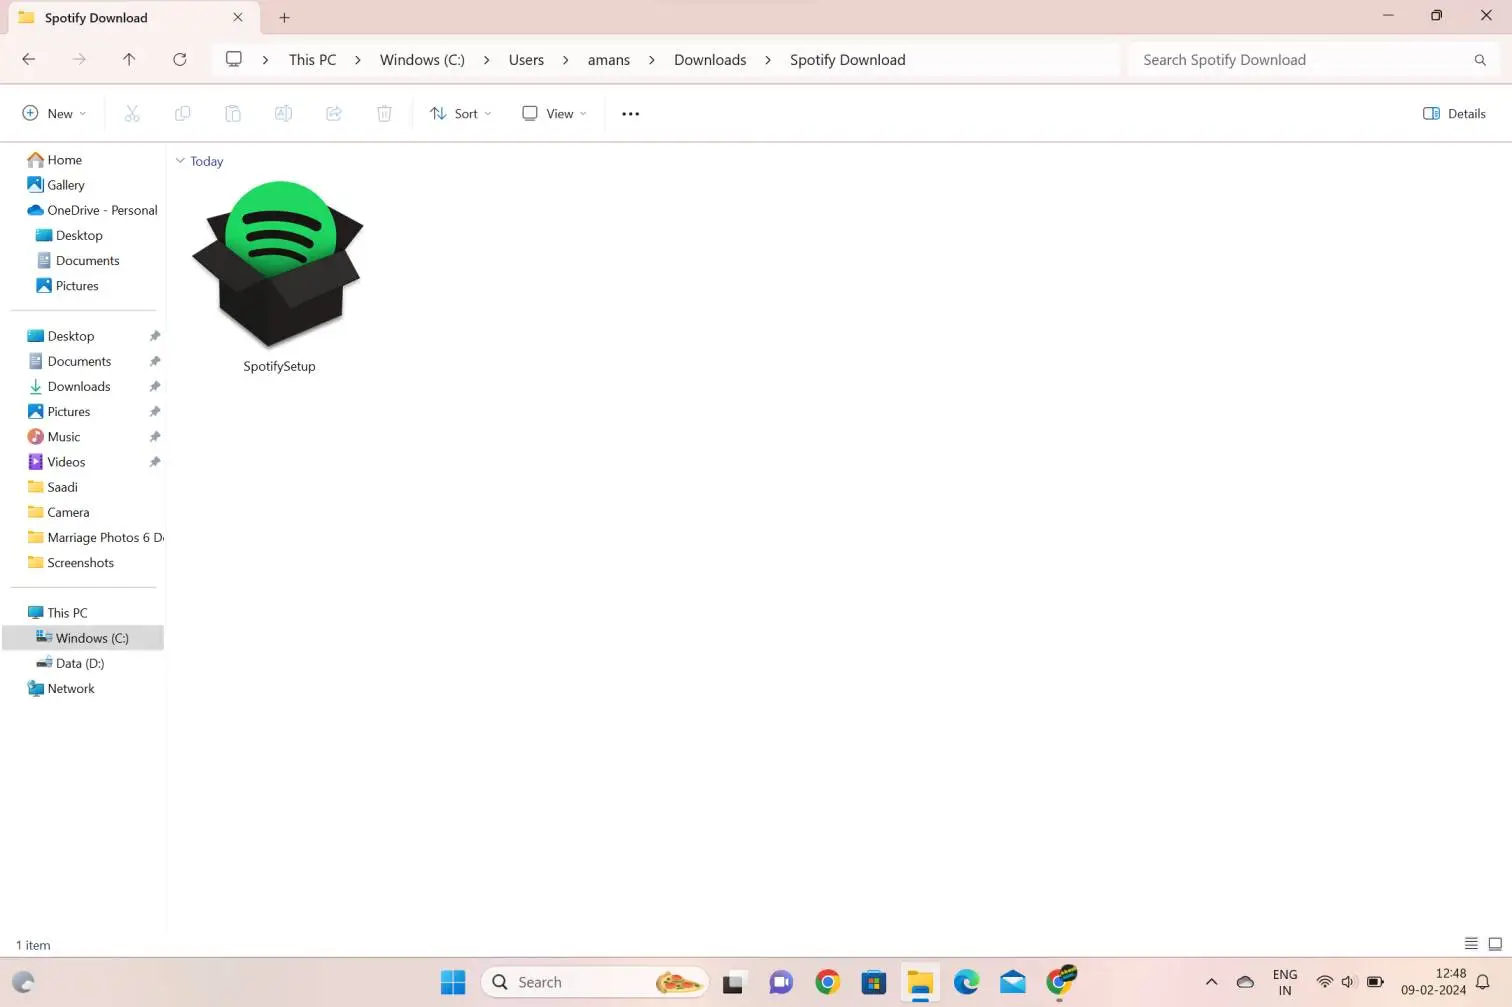Viewport: 1512px width, 1007px height.
Task: Select the Cut icon in toolbar
Action: (132, 113)
